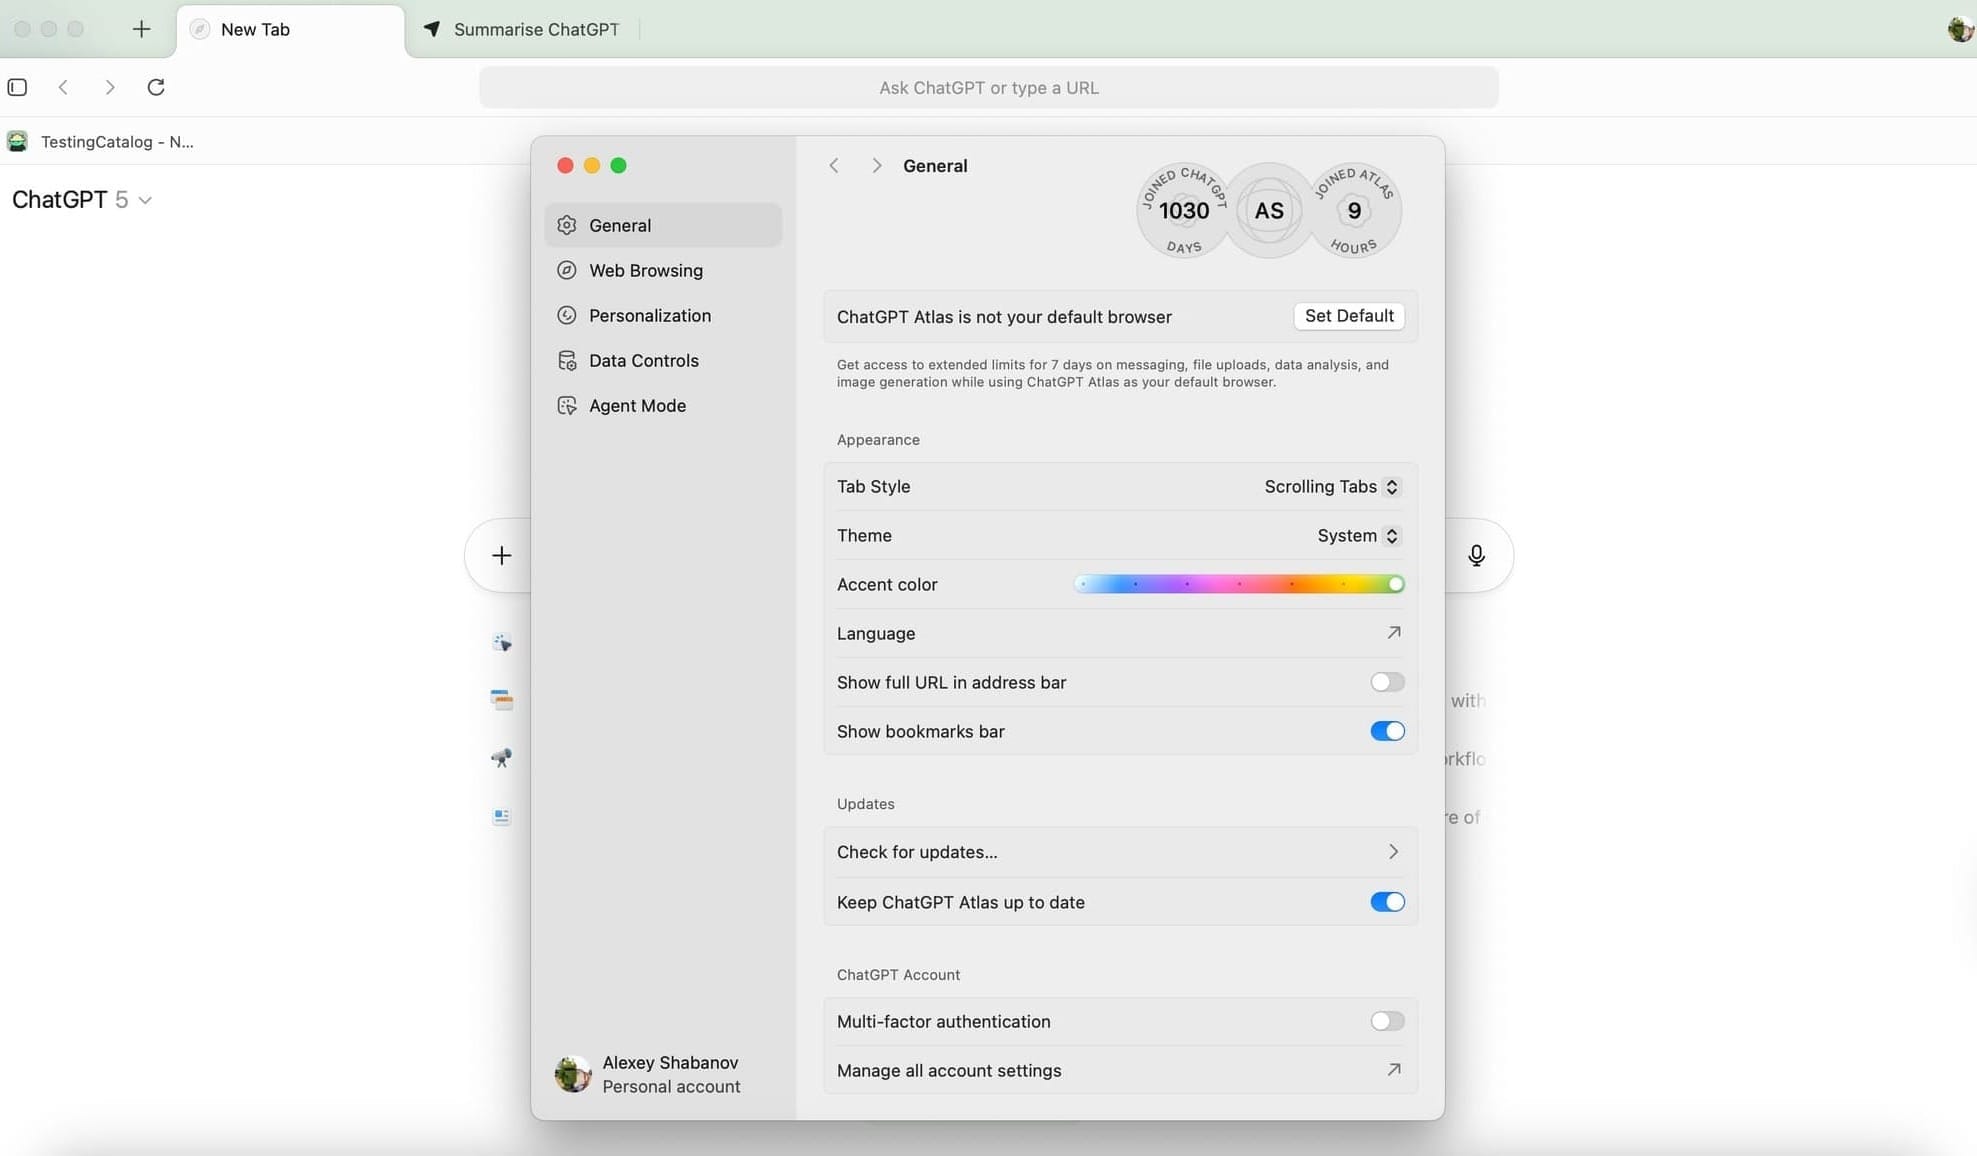
Task: Open the Web Browsing settings section
Action: click(645, 270)
